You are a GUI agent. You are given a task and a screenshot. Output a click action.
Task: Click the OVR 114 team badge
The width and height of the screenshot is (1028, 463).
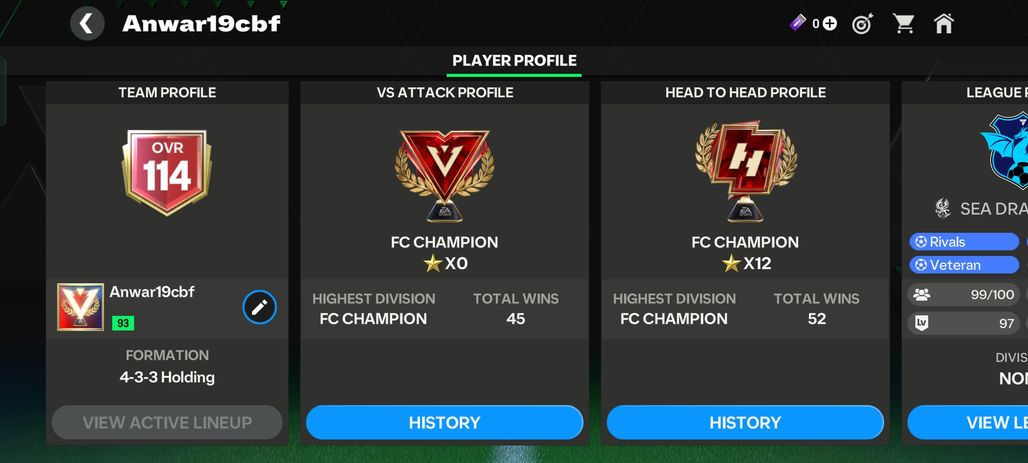point(167,172)
